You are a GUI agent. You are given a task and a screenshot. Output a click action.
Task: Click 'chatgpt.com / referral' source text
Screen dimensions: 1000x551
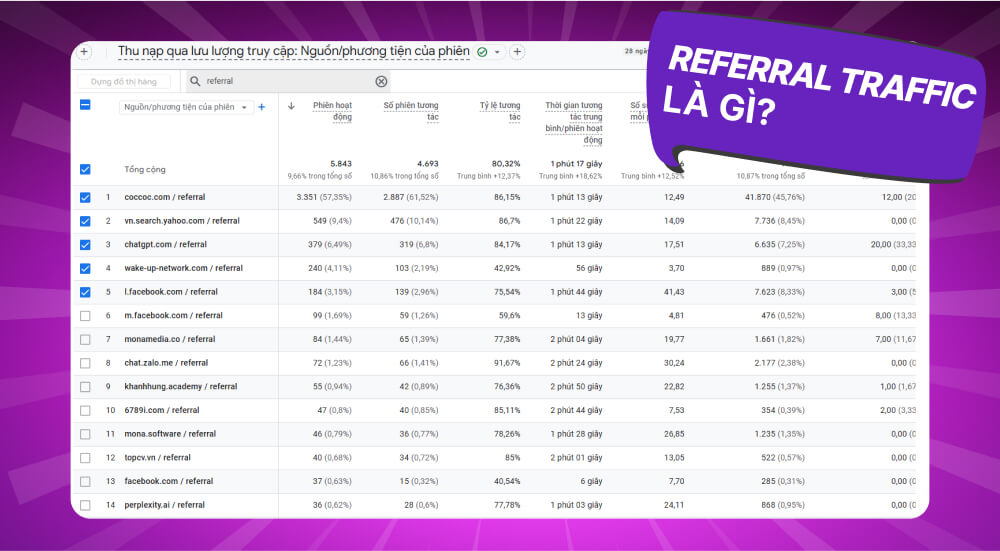166,244
